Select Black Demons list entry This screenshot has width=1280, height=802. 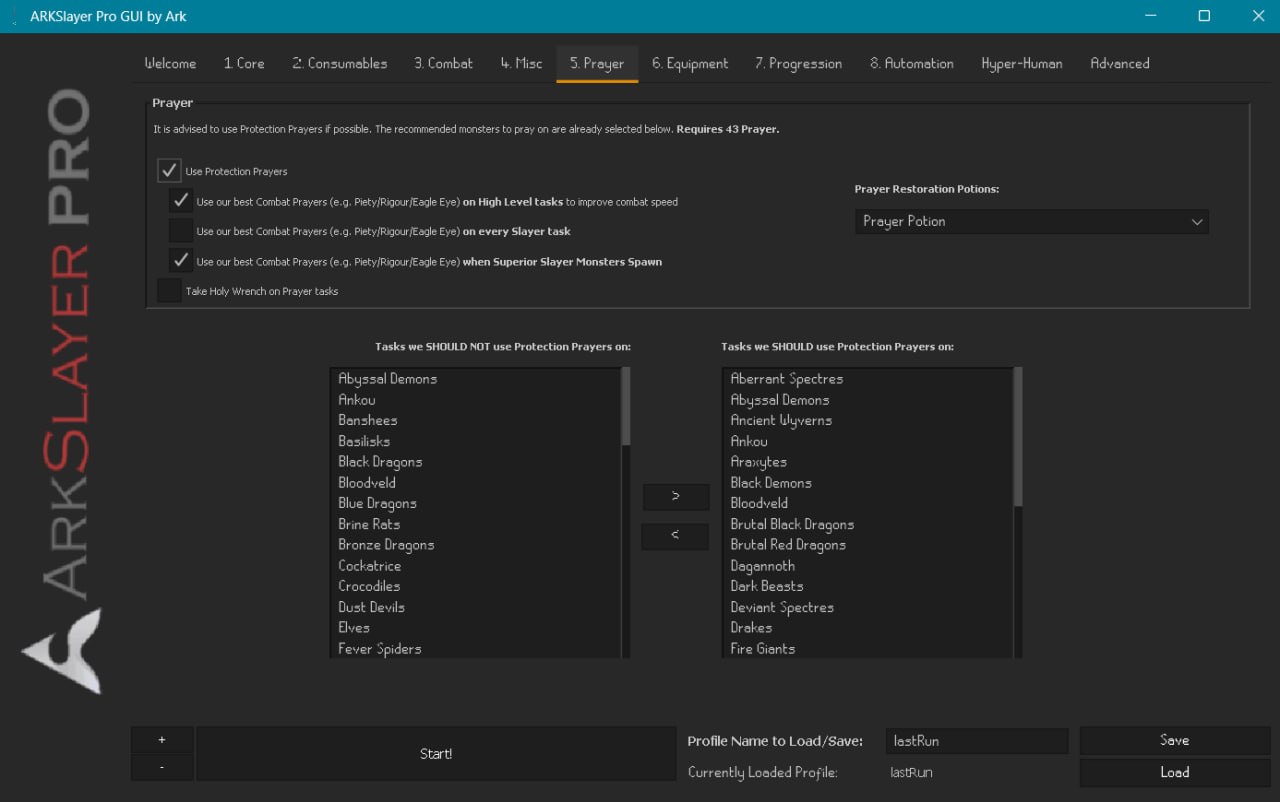click(868, 483)
